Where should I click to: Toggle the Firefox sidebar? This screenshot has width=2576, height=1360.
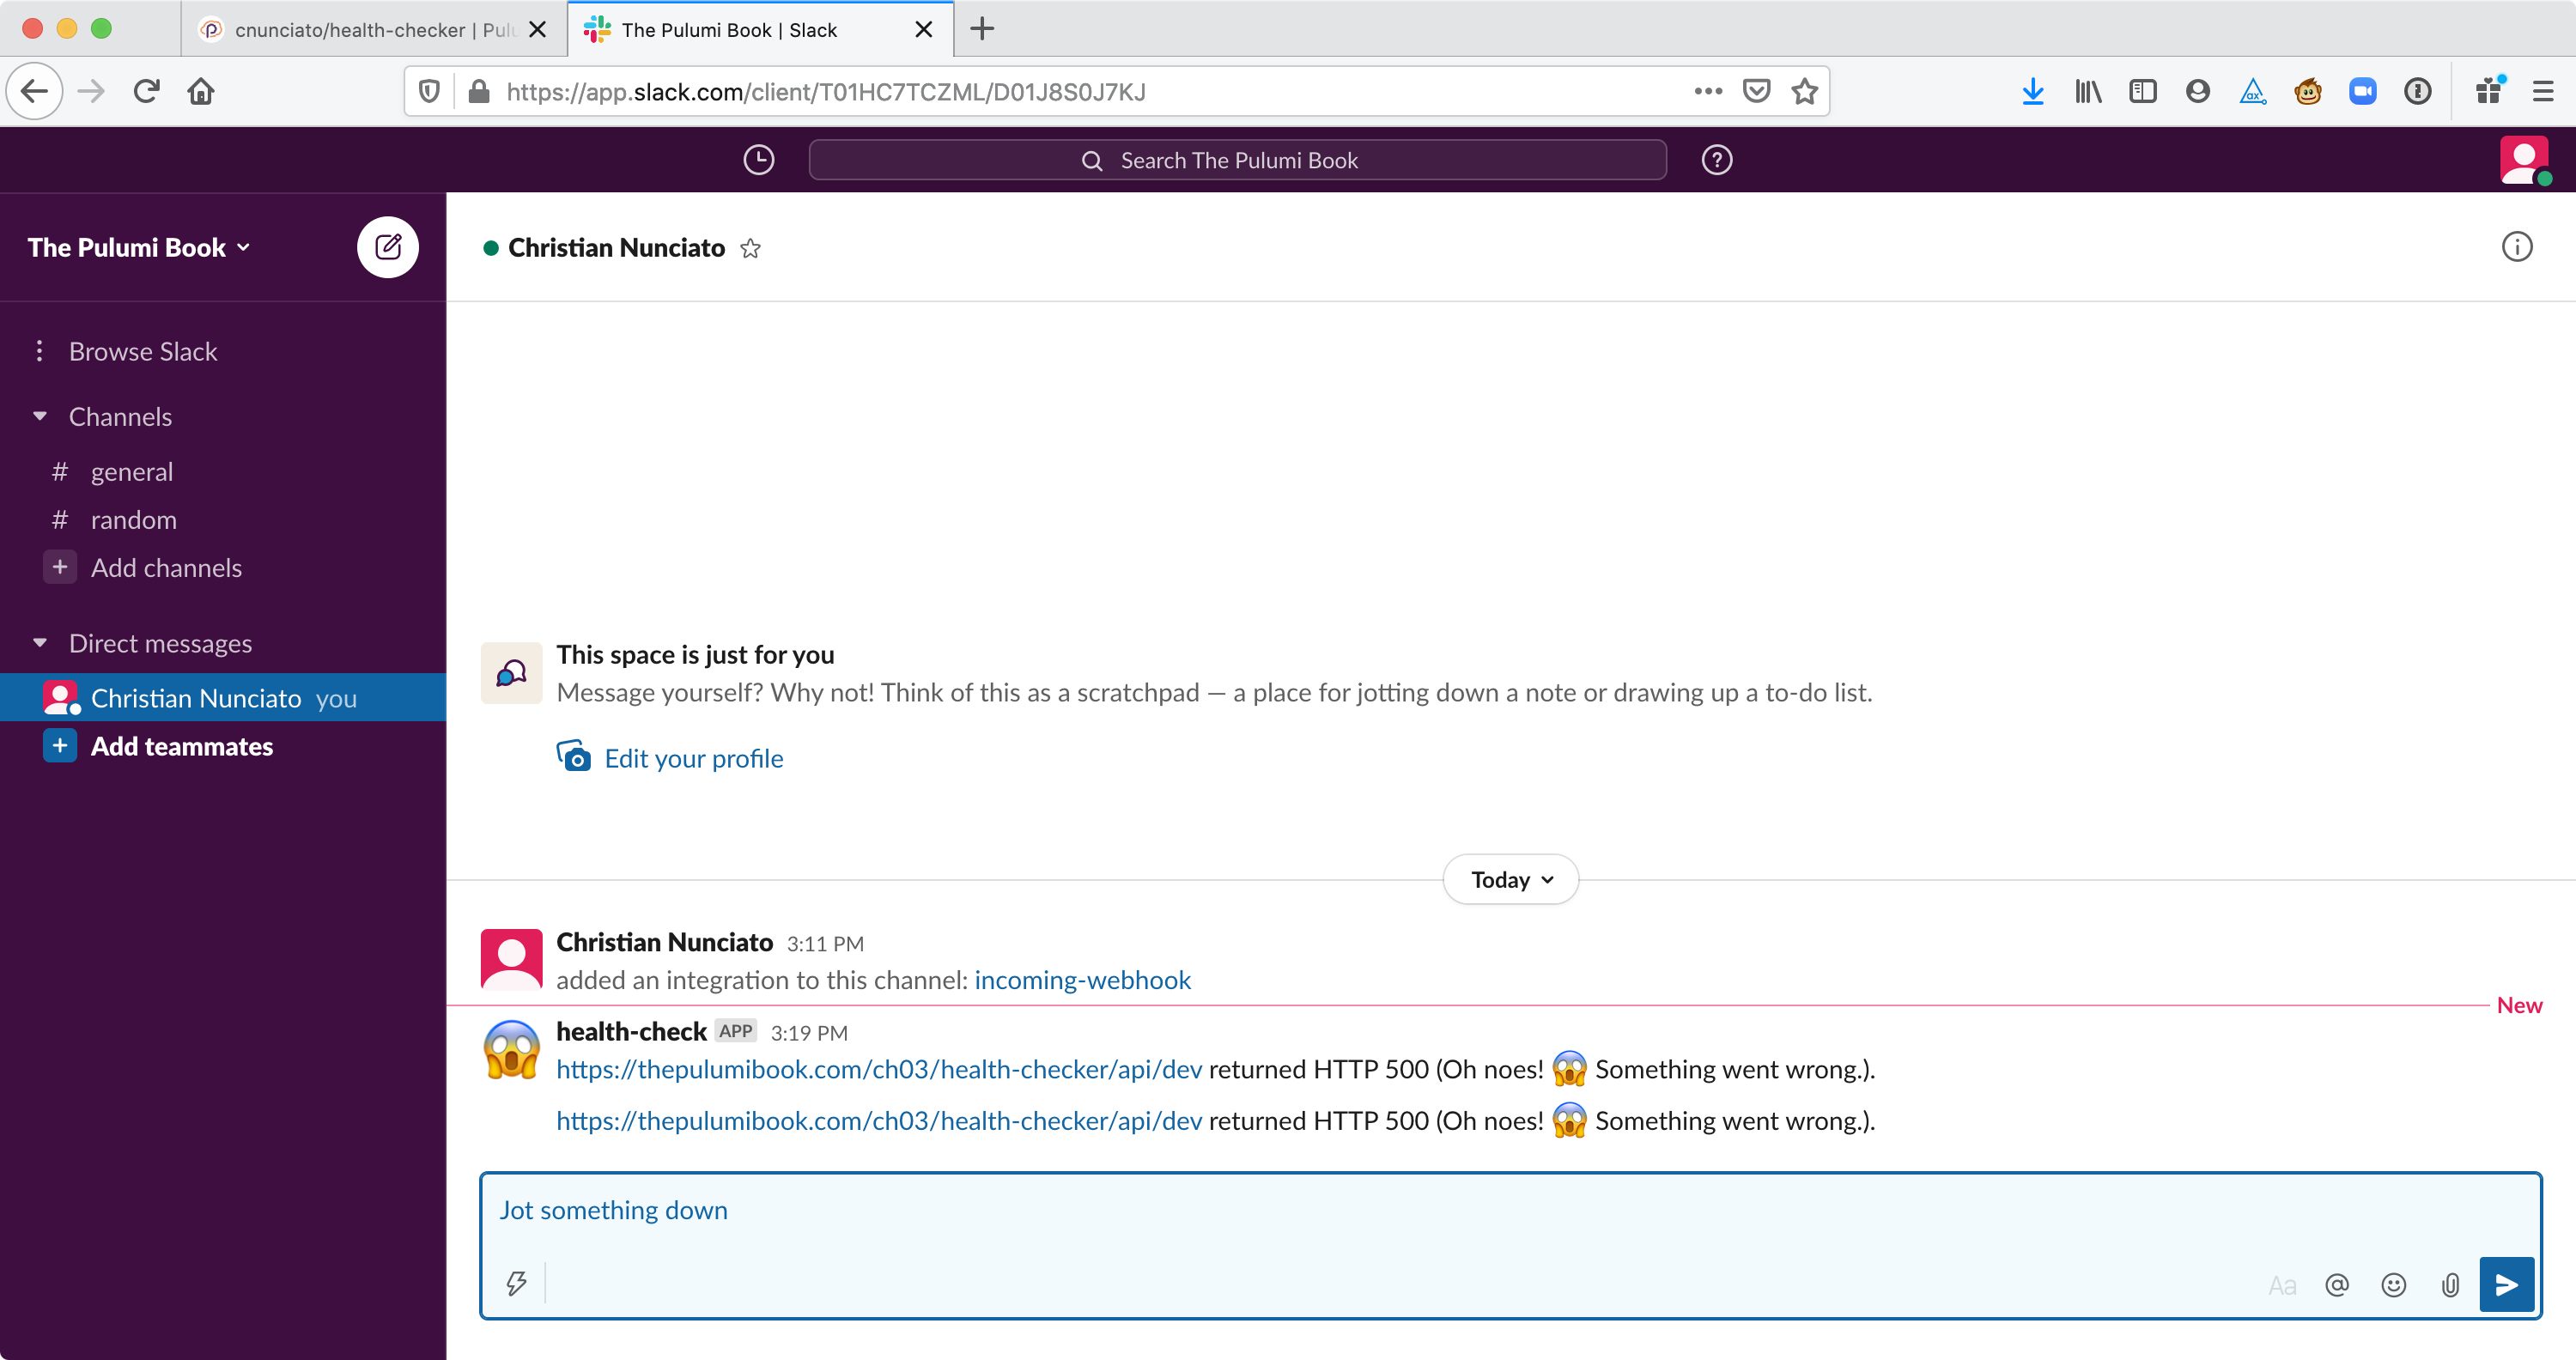2143,91
